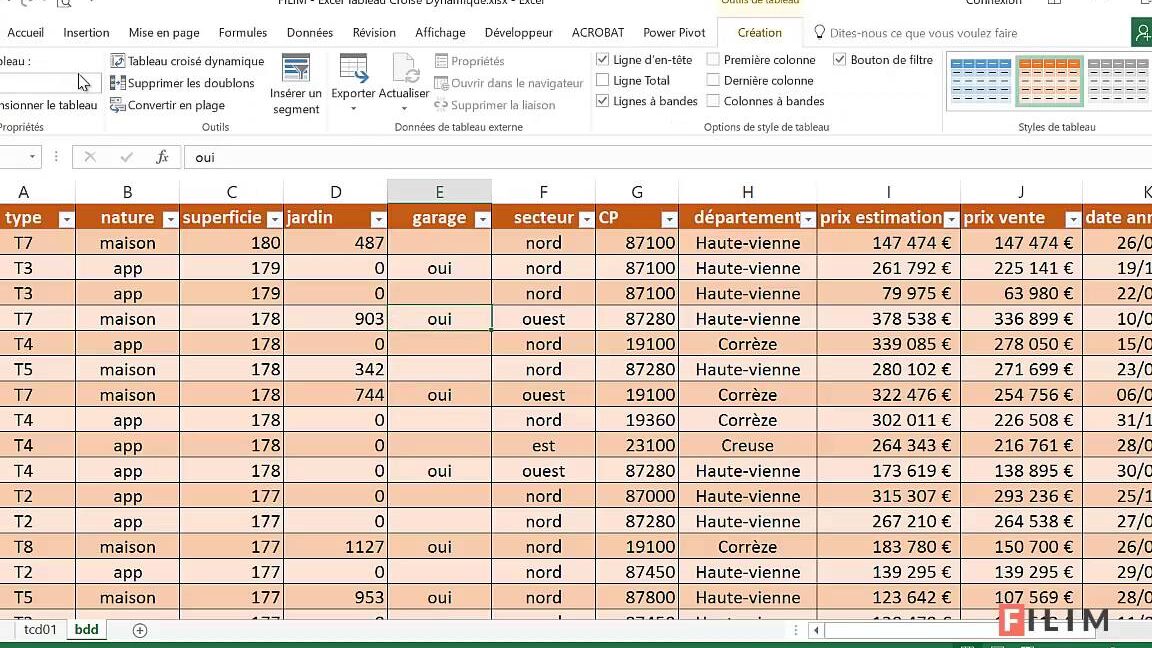Image resolution: width=1152 pixels, height=648 pixels.
Task: Select the tcd01 sheet tab
Action: (38, 630)
